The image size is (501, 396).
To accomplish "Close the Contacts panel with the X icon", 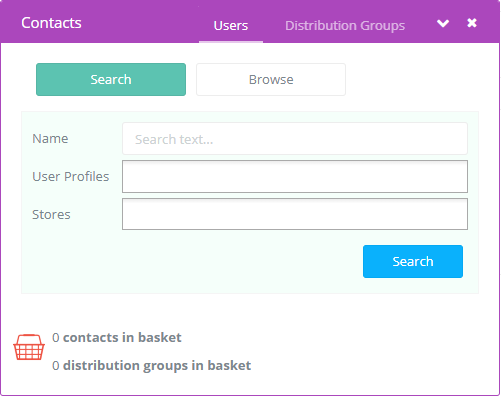I will click(472, 23).
